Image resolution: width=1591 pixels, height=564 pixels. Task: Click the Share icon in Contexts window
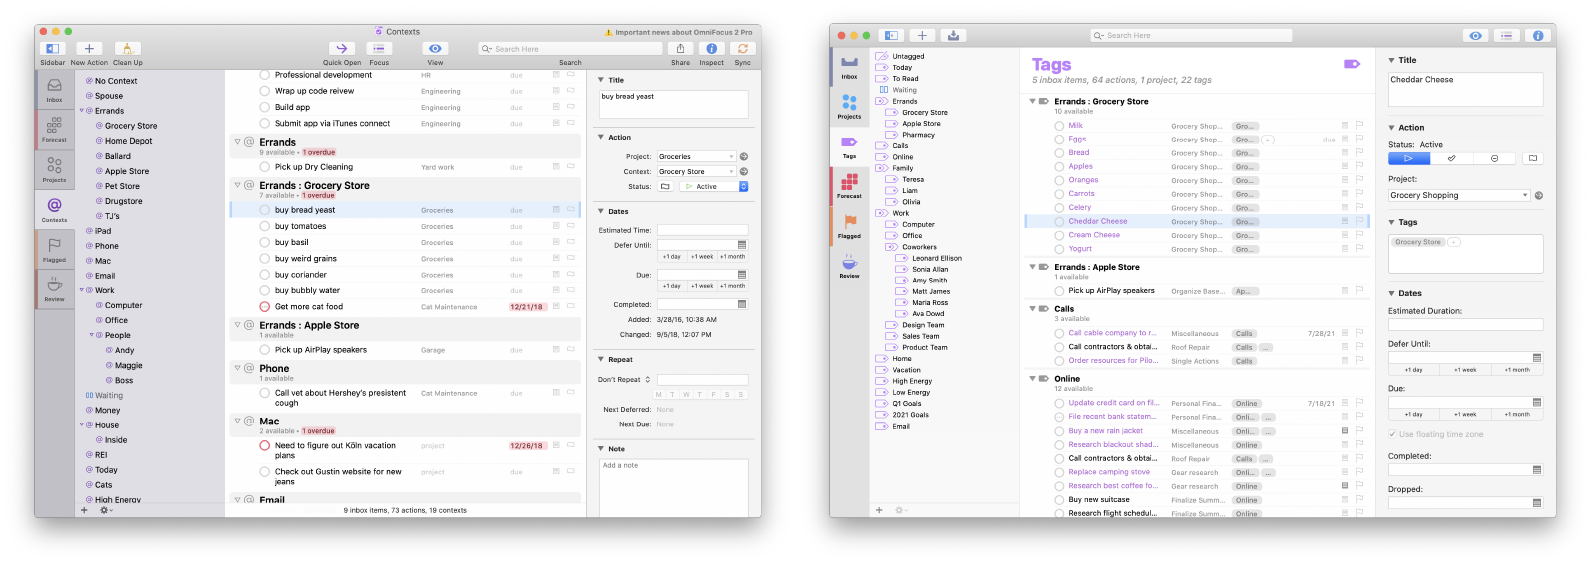tap(680, 48)
